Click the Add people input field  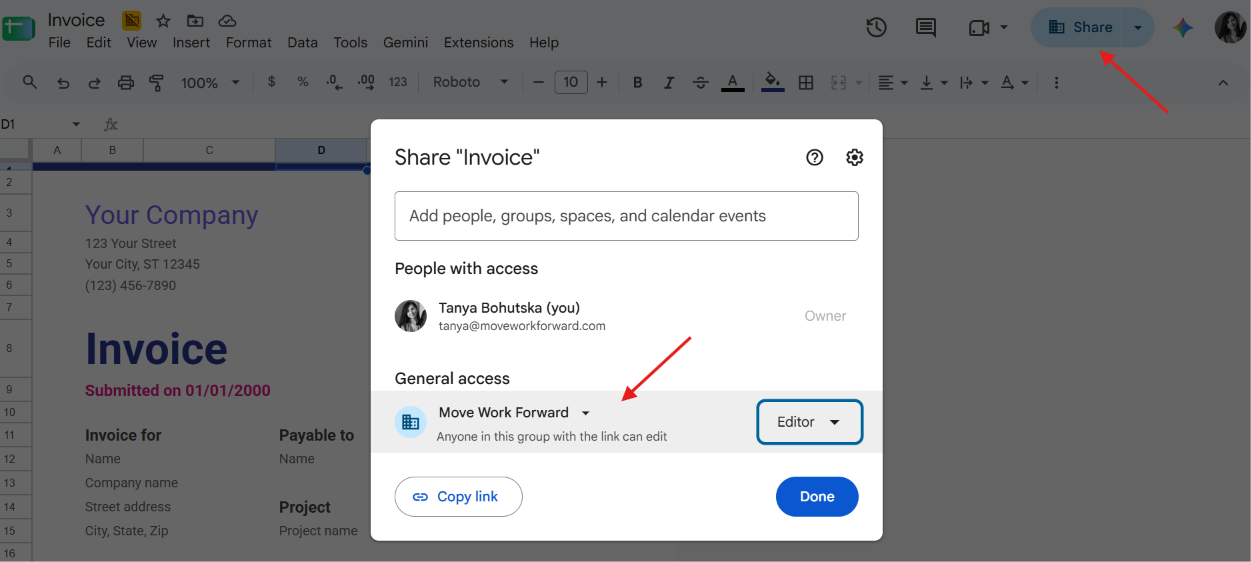tap(627, 216)
